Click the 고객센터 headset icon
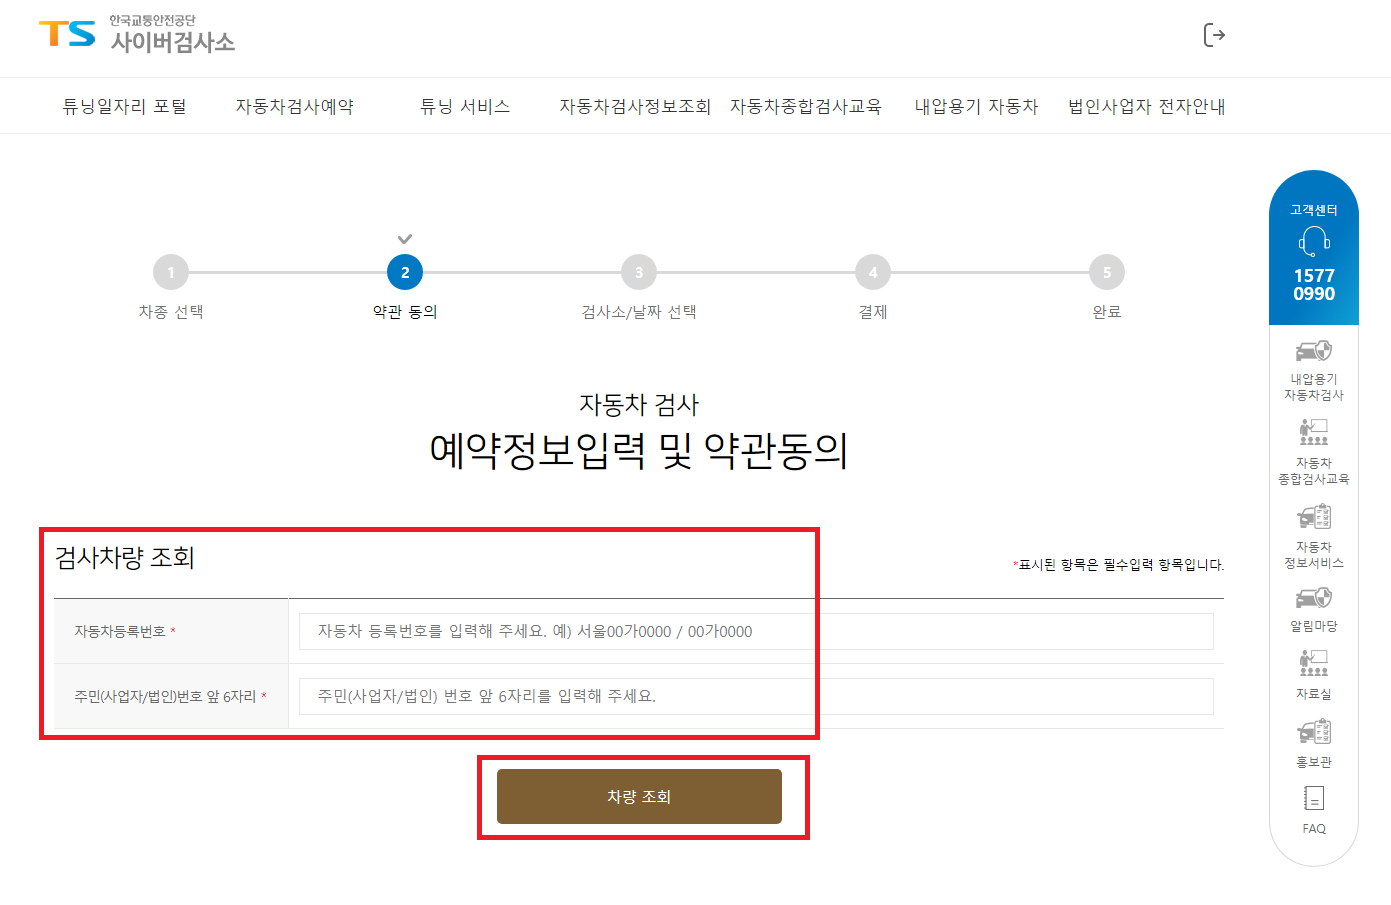The image size is (1391, 905). coord(1313,243)
